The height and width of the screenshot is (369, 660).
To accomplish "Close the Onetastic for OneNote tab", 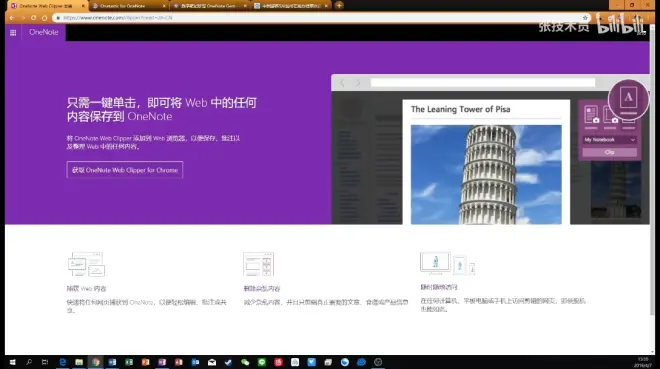I will (x=164, y=6).
